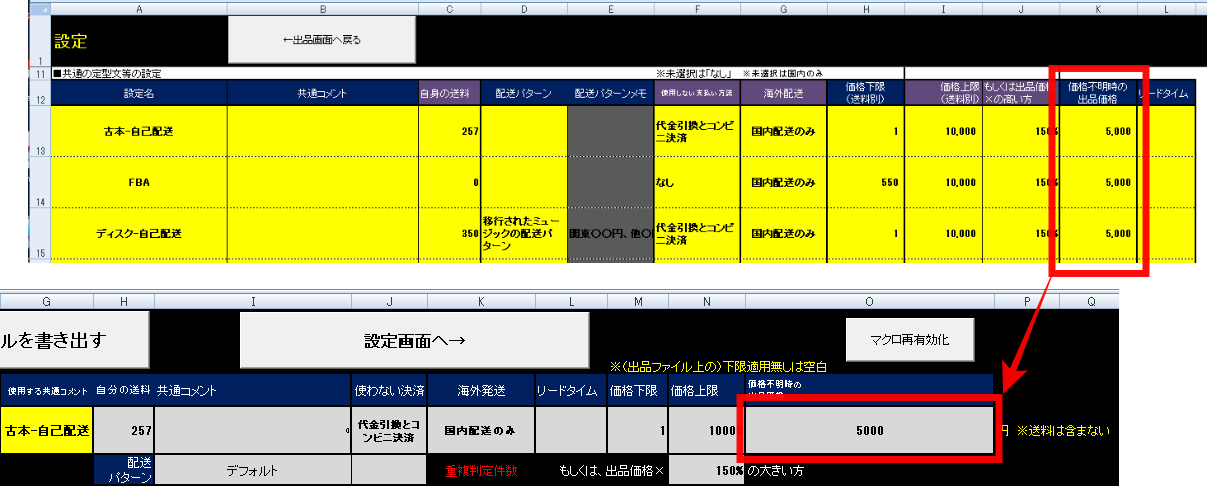Click the 257 shipping cost cell in row 13
Viewport: 1207px width, 486px height.
449,131
